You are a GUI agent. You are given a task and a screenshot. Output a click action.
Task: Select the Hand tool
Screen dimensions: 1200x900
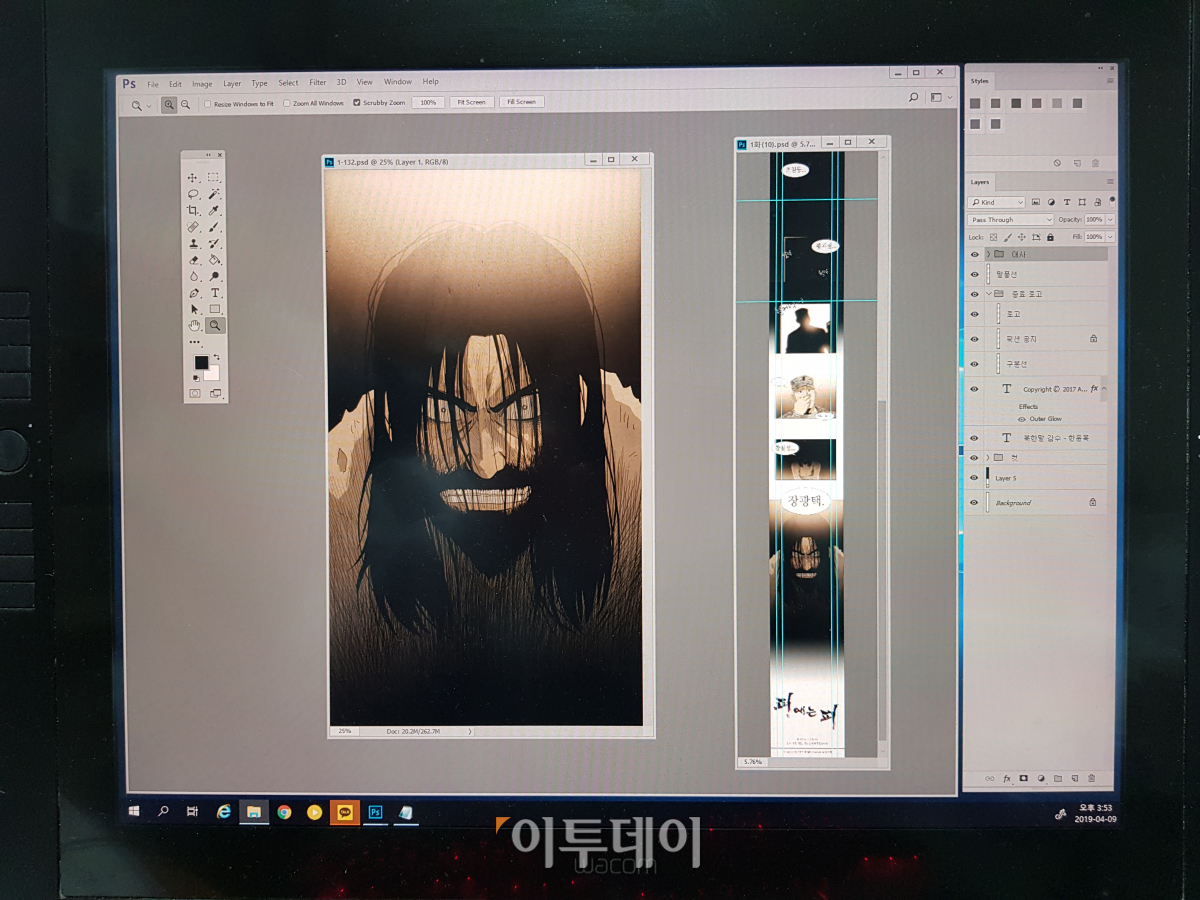[193, 324]
